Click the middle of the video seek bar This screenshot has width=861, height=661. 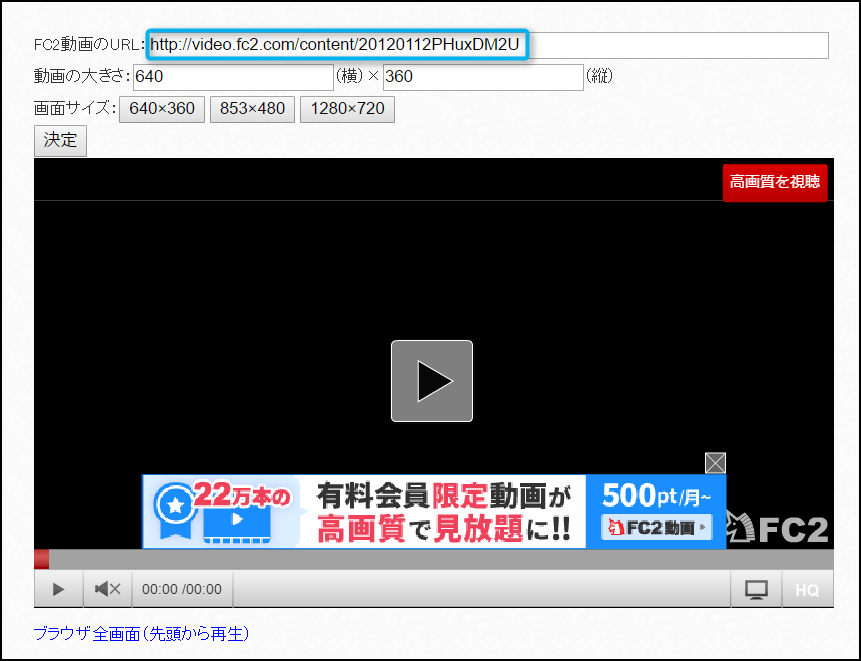pos(434,559)
